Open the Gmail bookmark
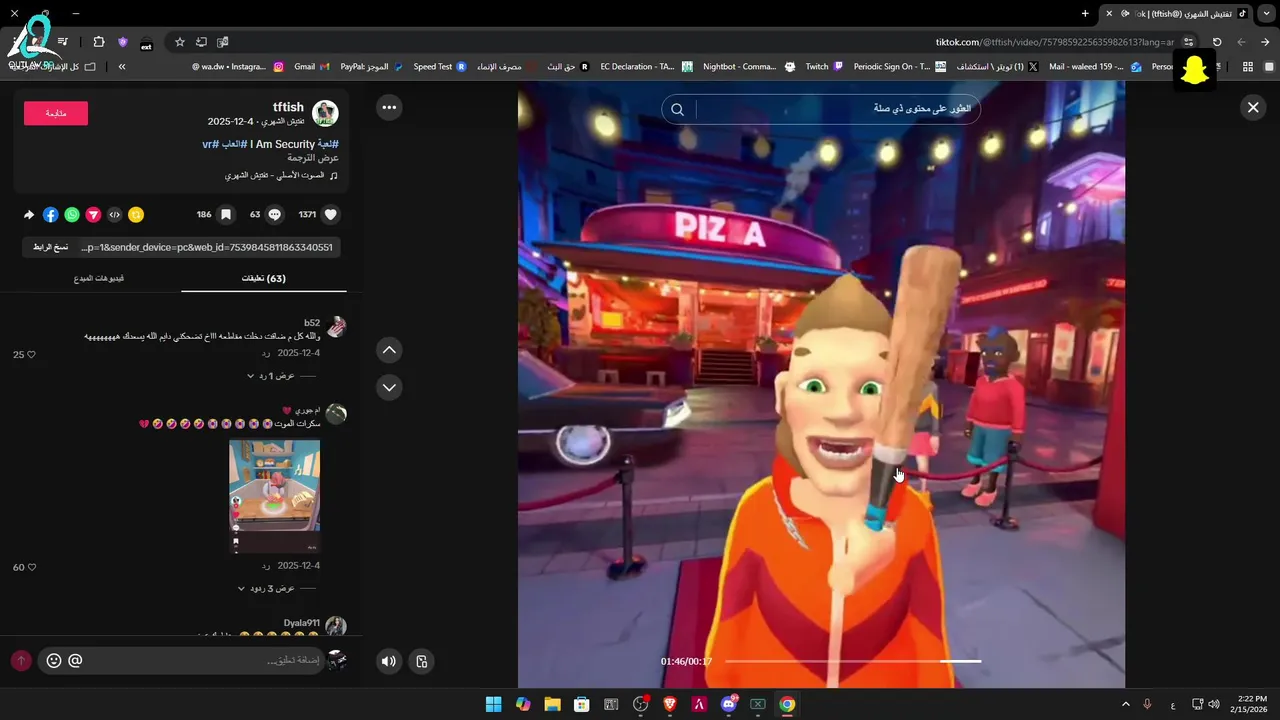Viewport: 1280px width, 720px height. tap(312, 67)
